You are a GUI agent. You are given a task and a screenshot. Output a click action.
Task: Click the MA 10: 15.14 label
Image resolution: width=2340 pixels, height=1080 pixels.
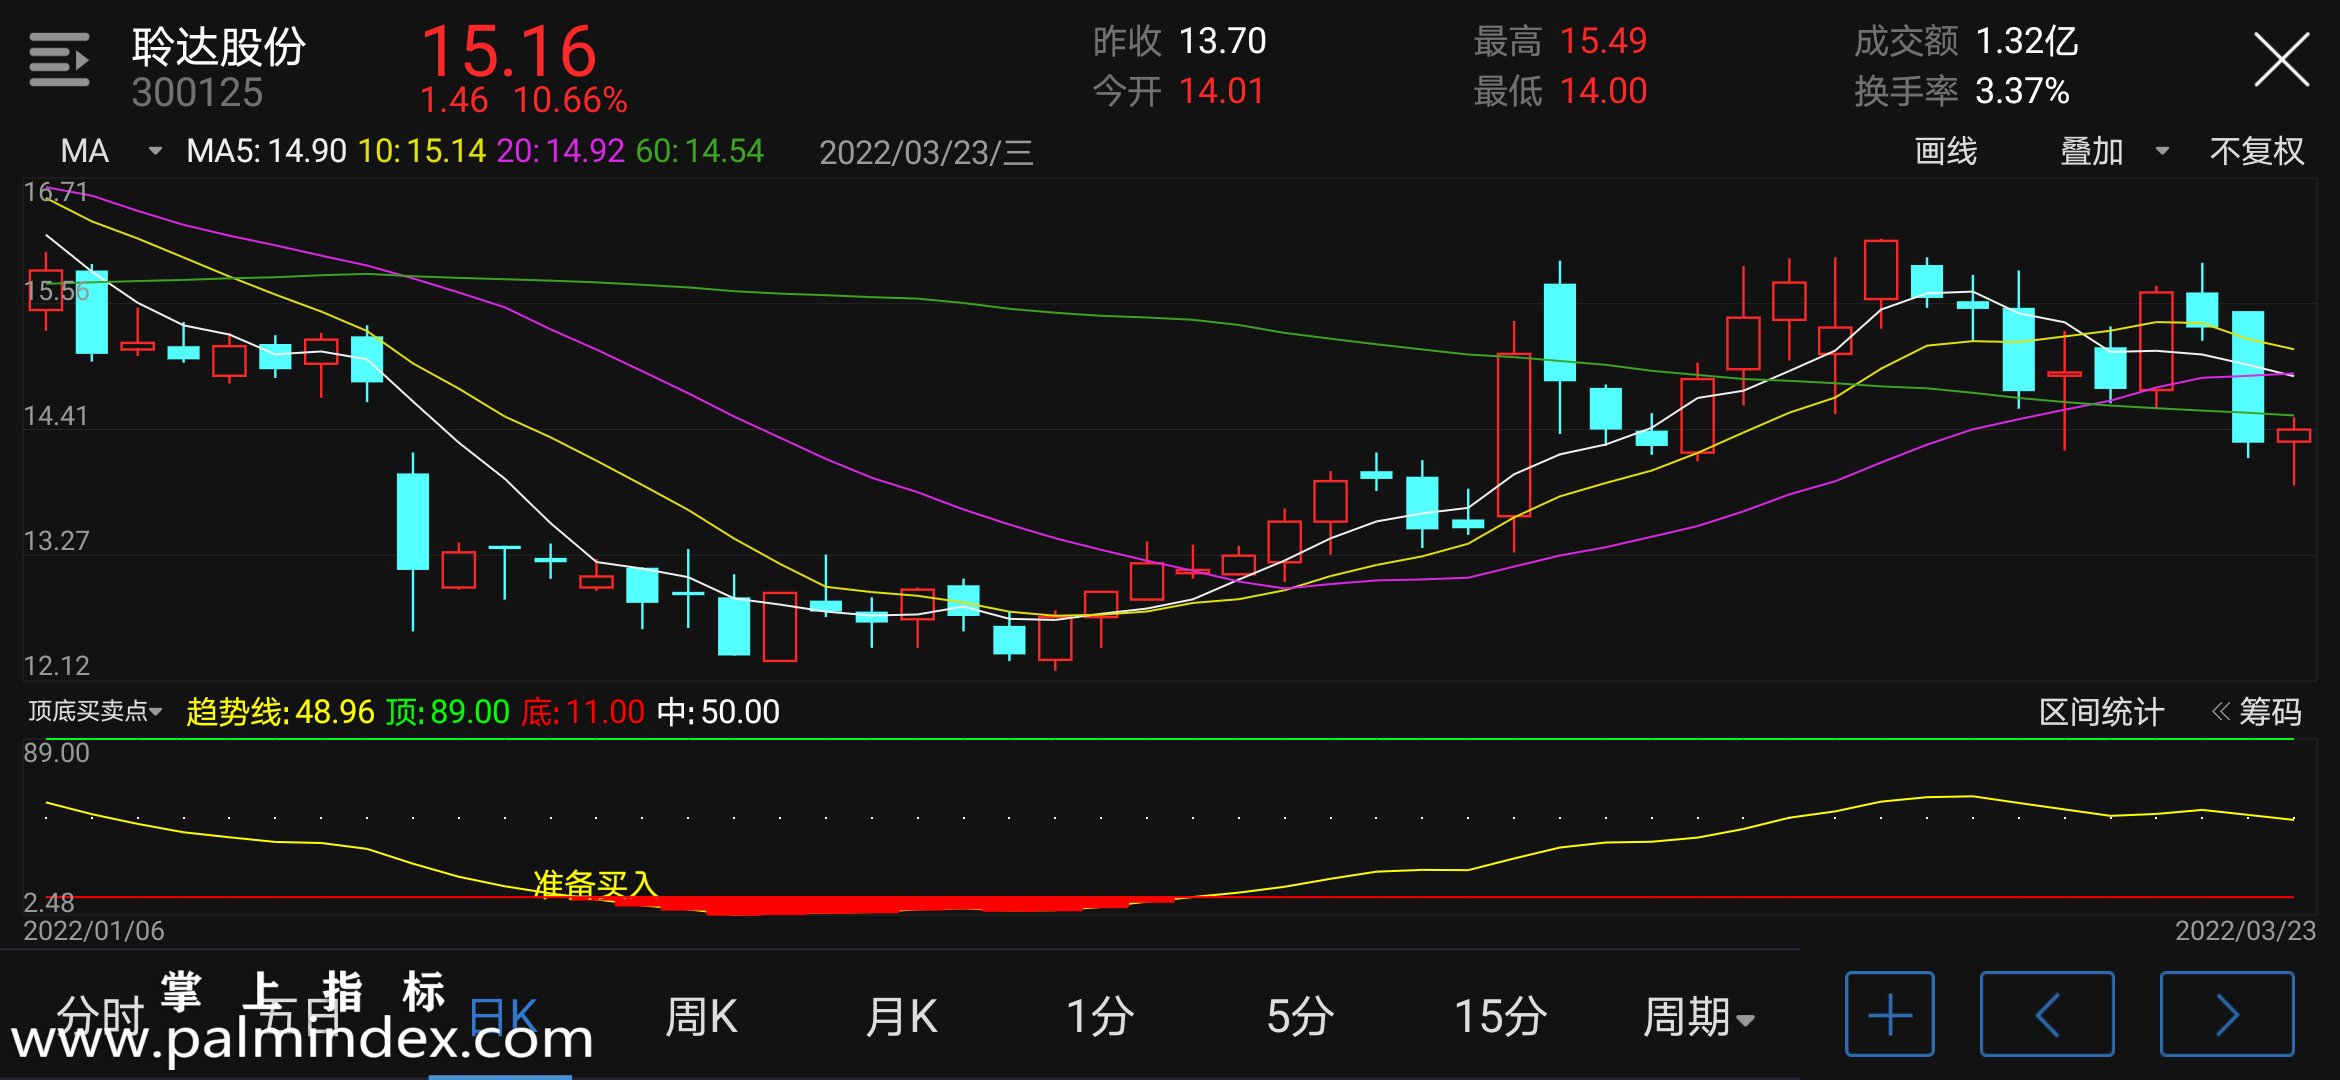422,151
